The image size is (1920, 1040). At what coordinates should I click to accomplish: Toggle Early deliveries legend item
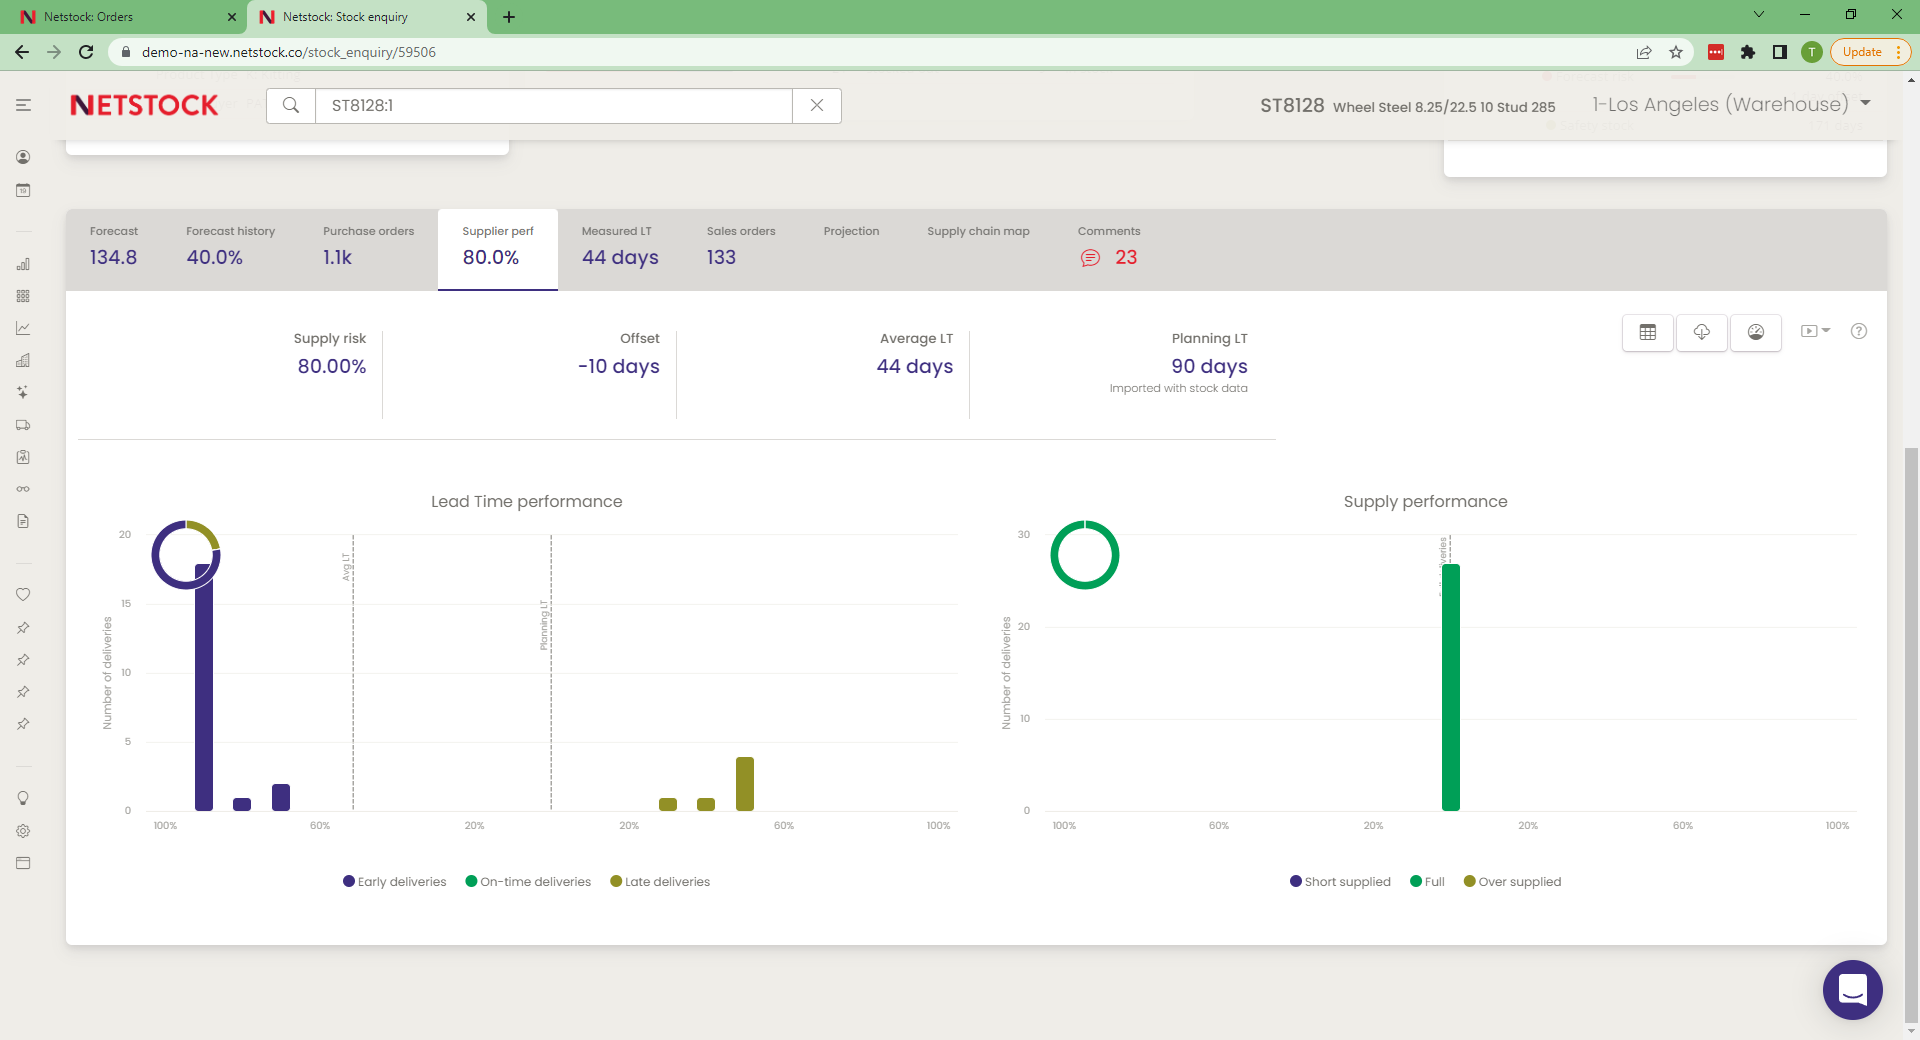(x=395, y=882)
